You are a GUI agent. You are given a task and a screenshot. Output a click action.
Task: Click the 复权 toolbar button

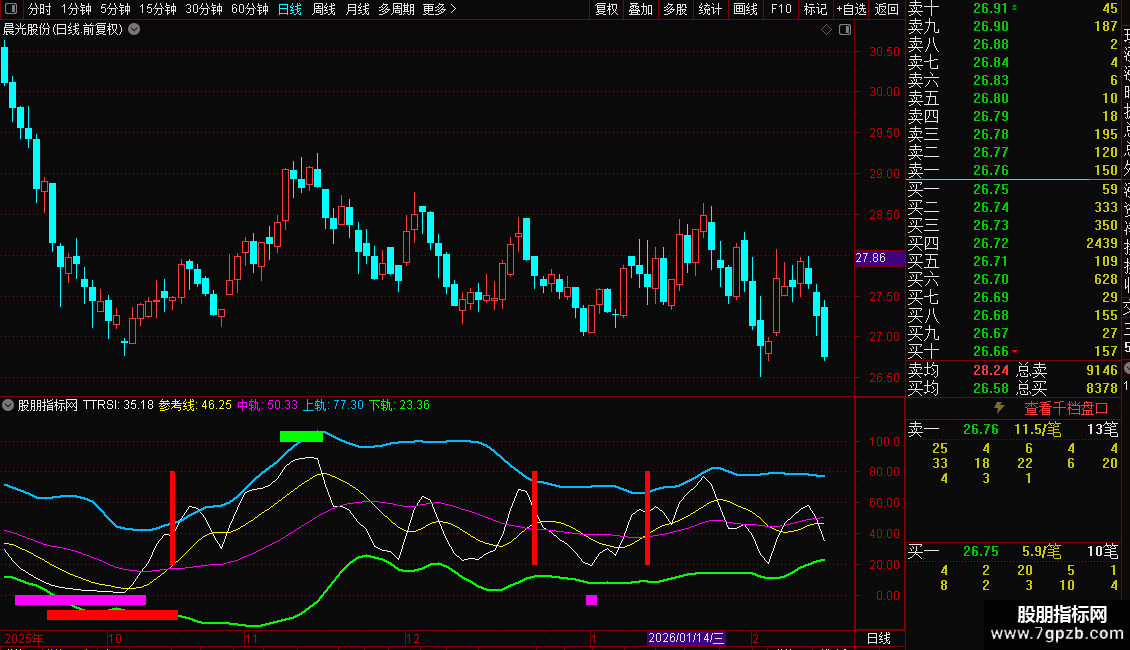point(606,9)
